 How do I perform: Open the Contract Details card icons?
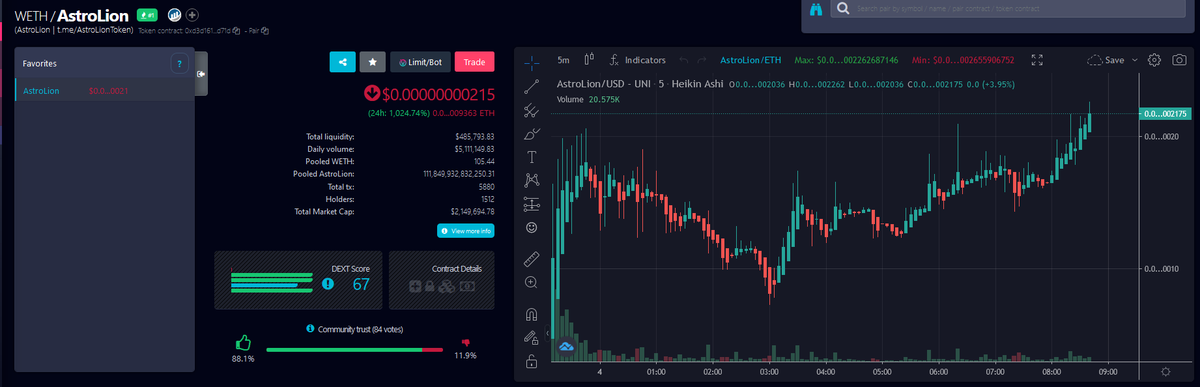pyautogui.click(x=441, y=287)
